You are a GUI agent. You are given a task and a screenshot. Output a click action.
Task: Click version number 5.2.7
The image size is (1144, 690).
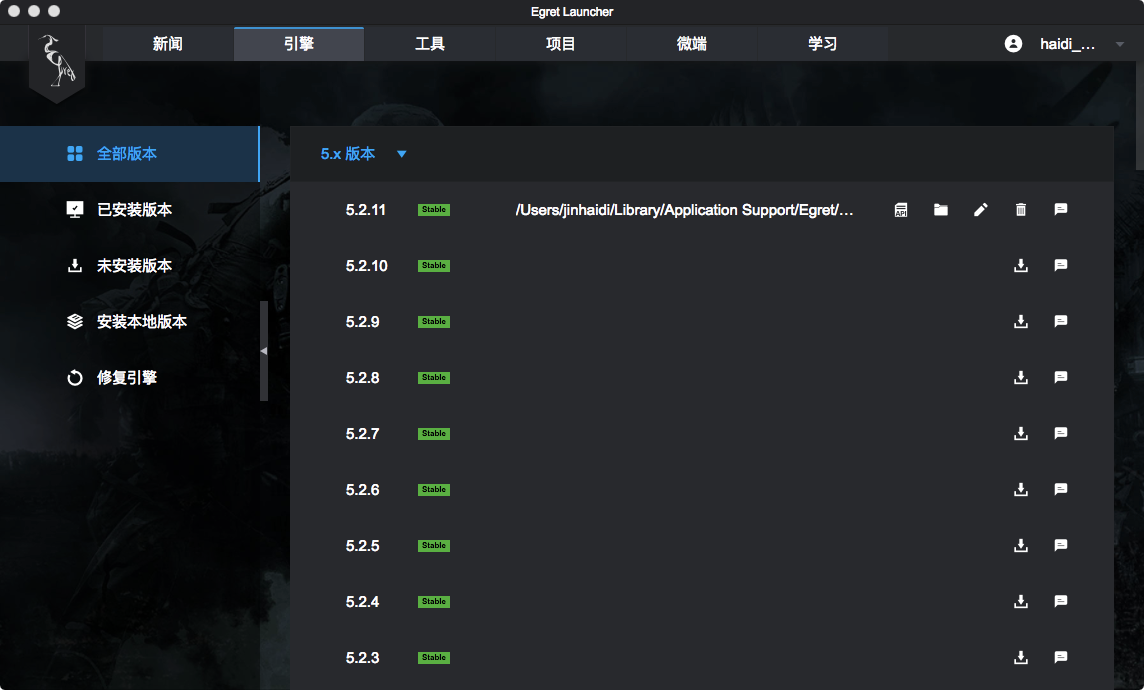point(363,434)
